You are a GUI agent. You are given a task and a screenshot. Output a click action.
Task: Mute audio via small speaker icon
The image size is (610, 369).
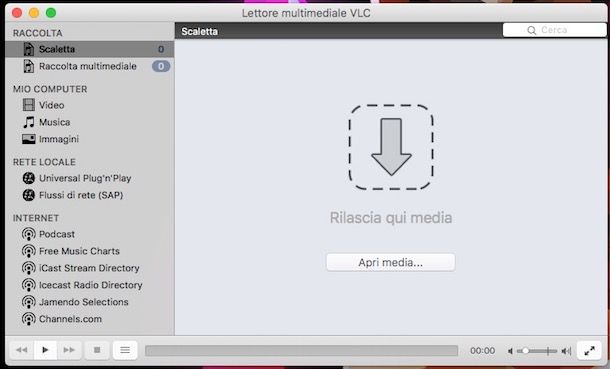coord(510,351)
